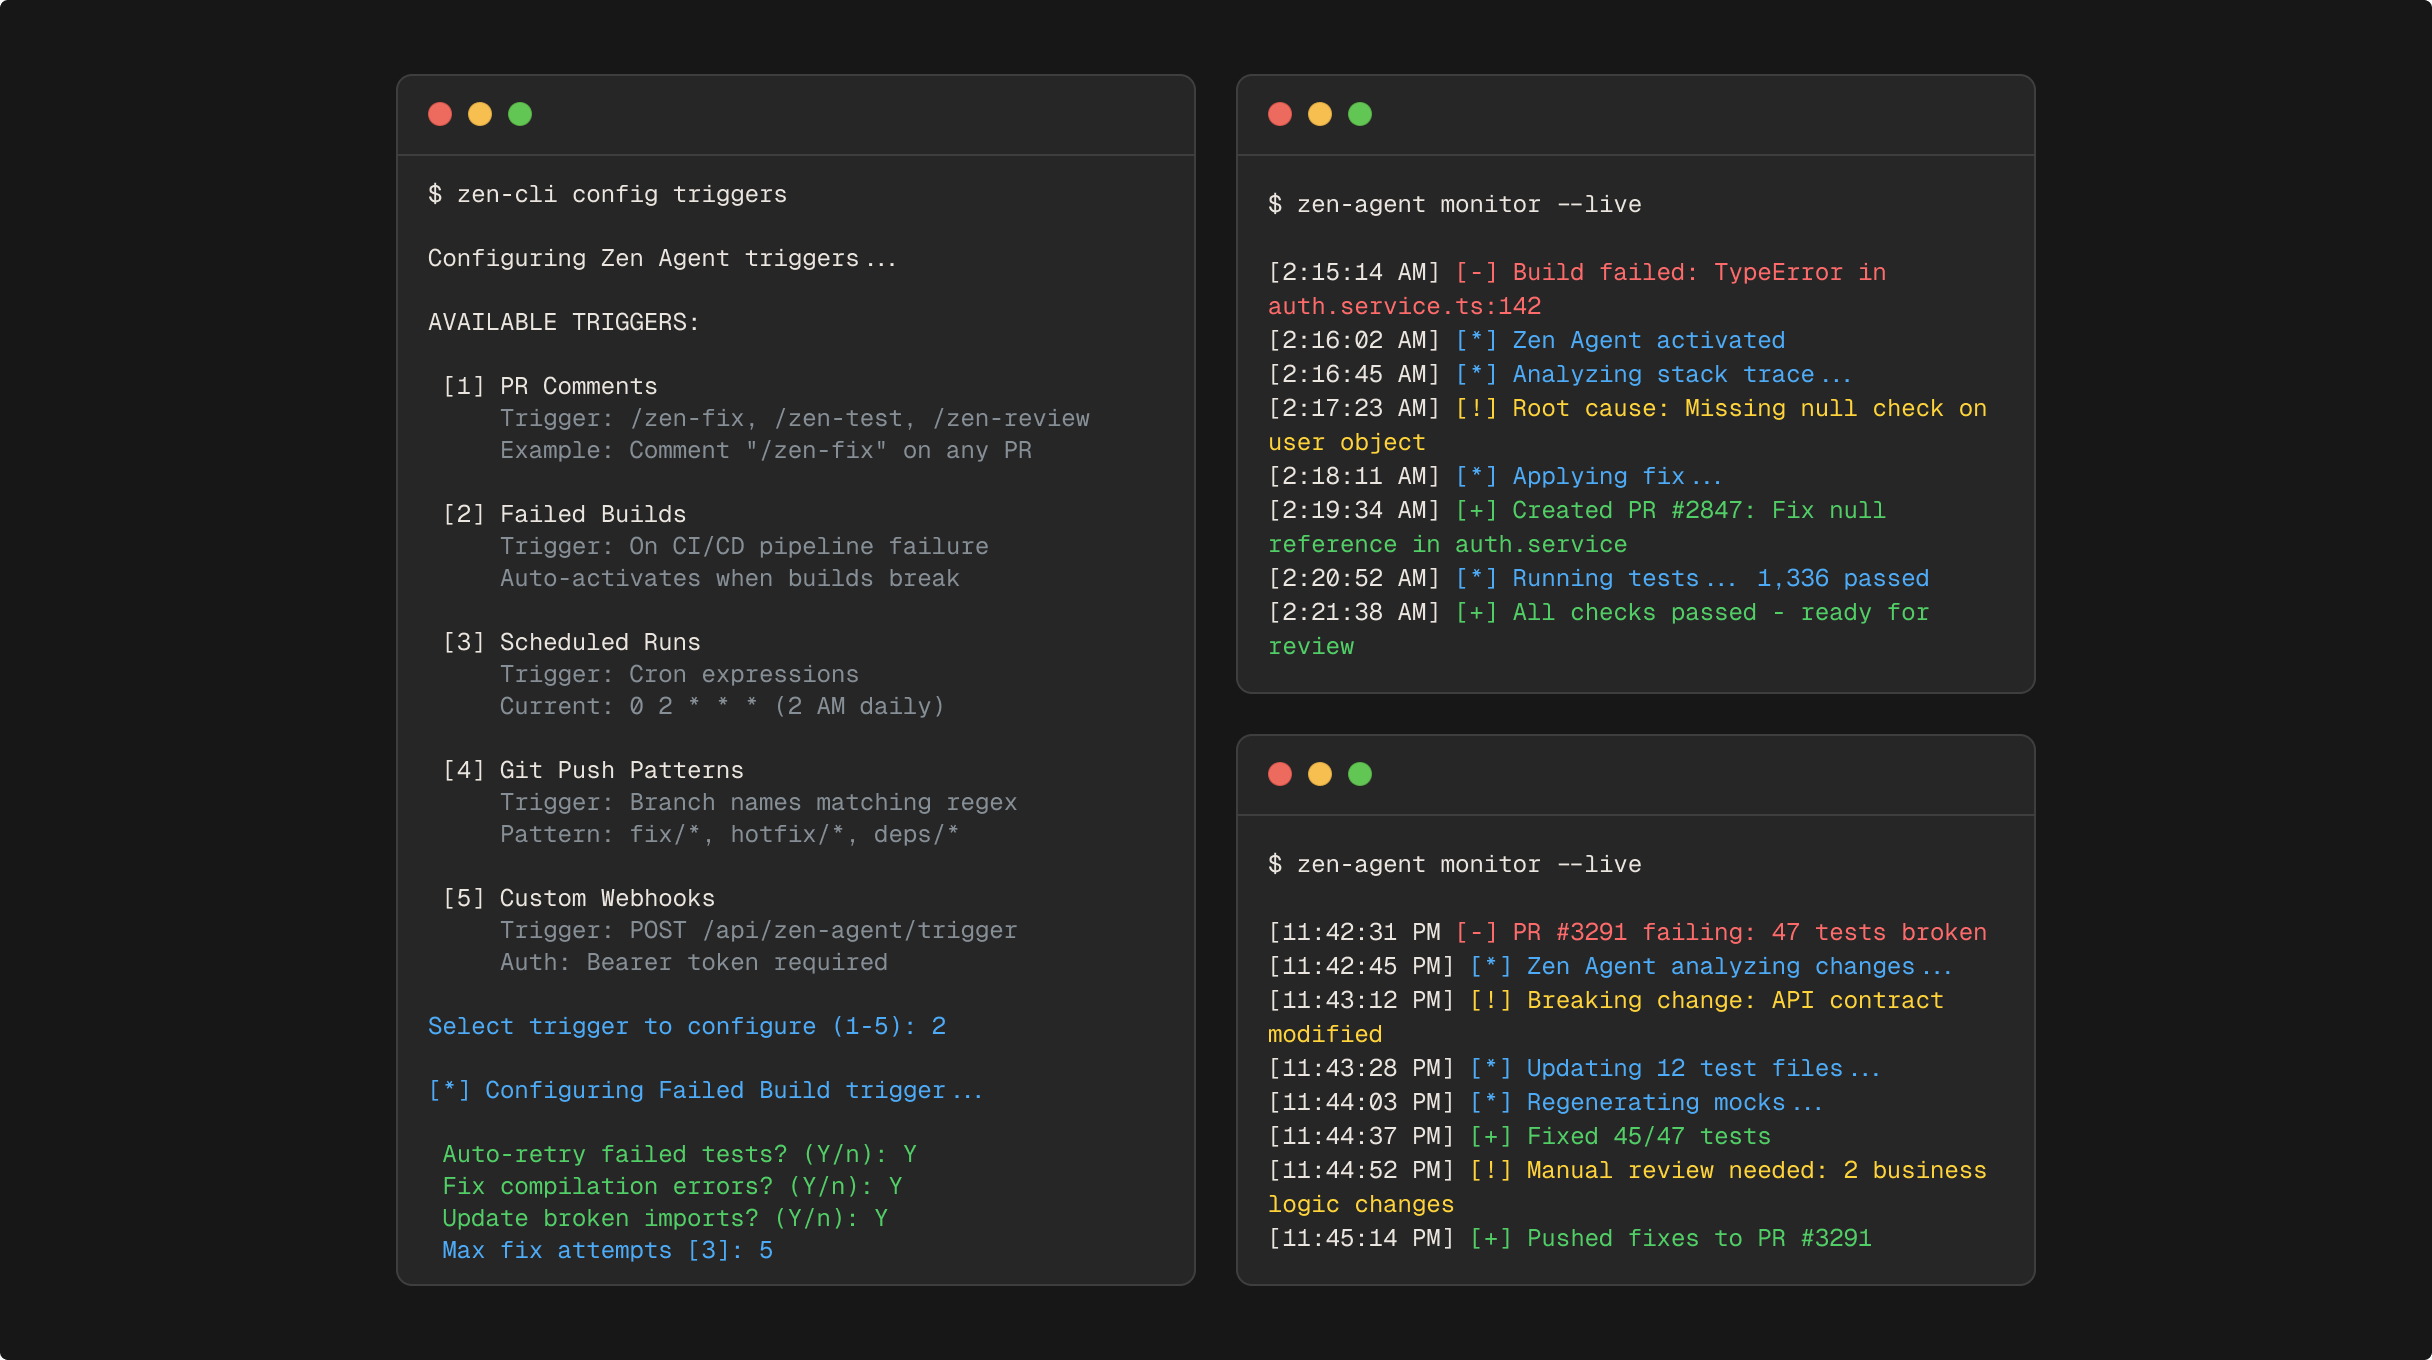This screenshot has width=2432, height=1360.
Task: Click 'Update broken imports? (Y/n): Y' prompt
Action: point(665,1218)
